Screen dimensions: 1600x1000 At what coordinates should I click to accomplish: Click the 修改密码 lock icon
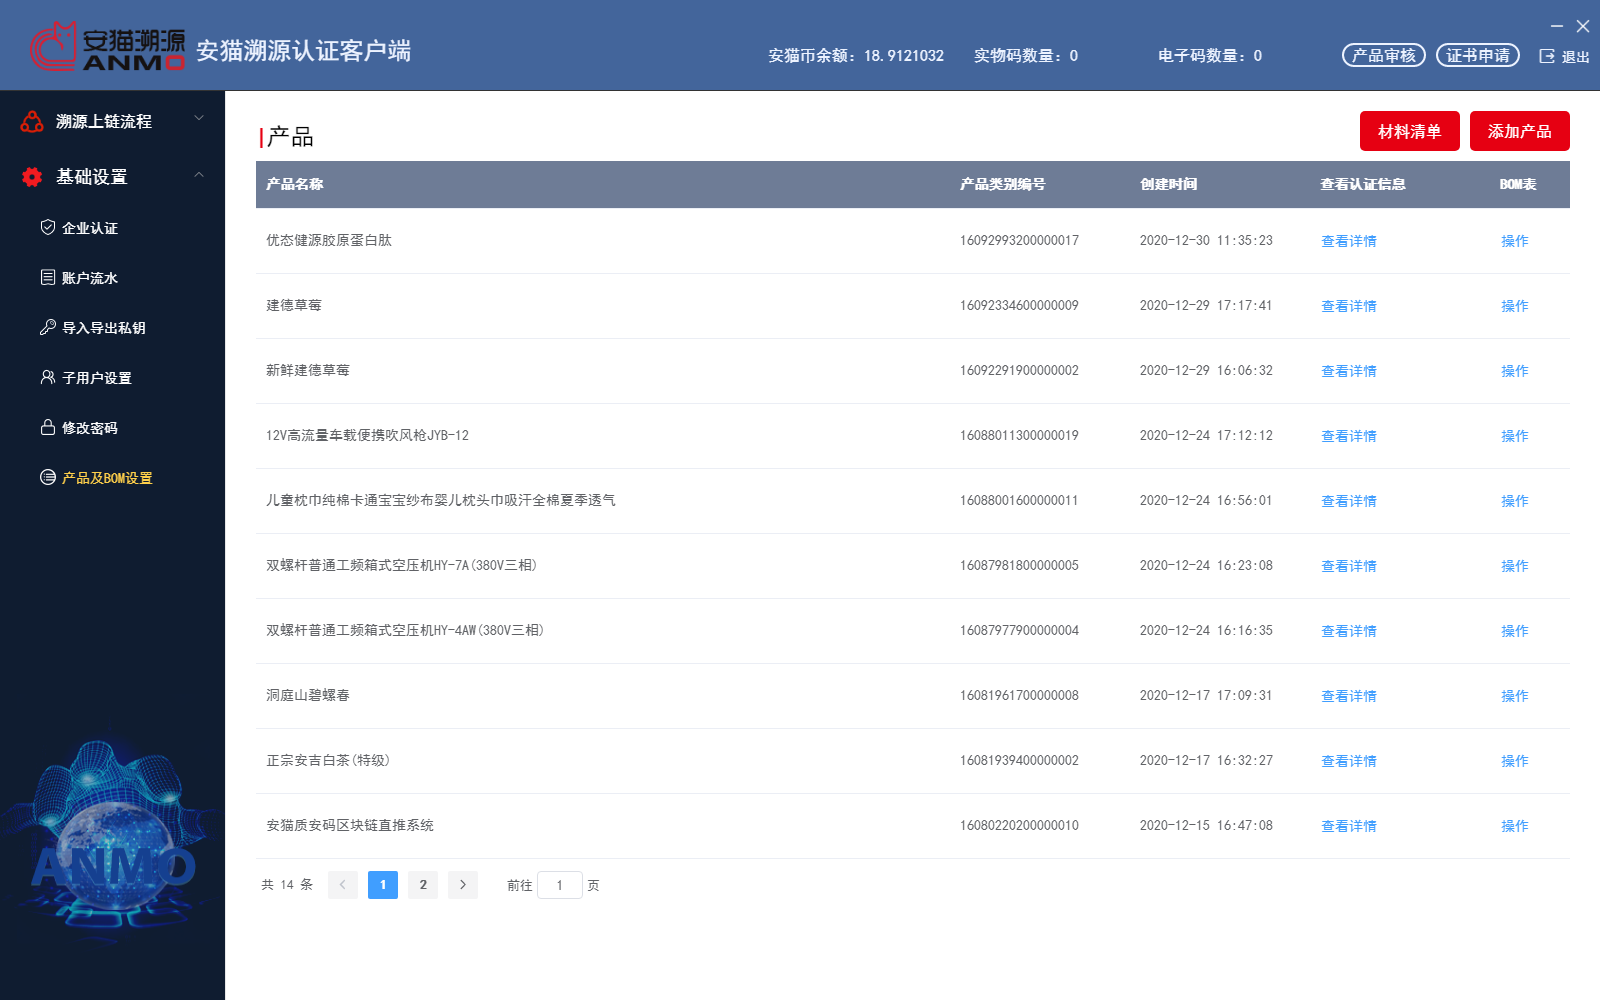(x=48, y=427)
